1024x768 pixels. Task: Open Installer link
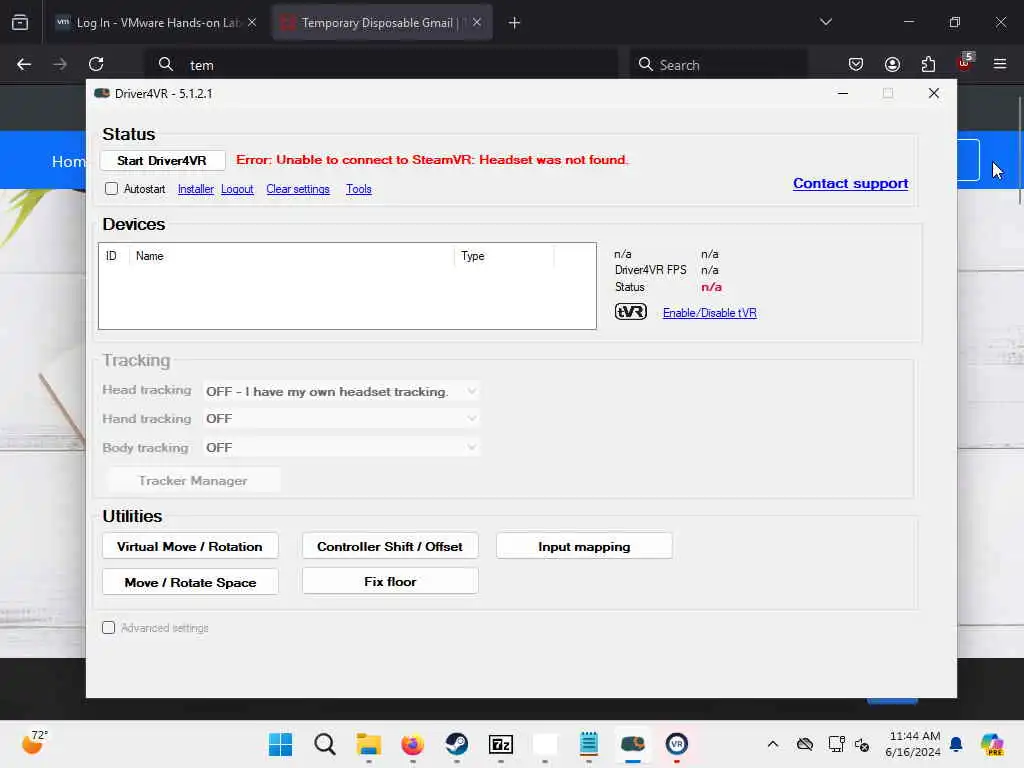click(196, 189)
